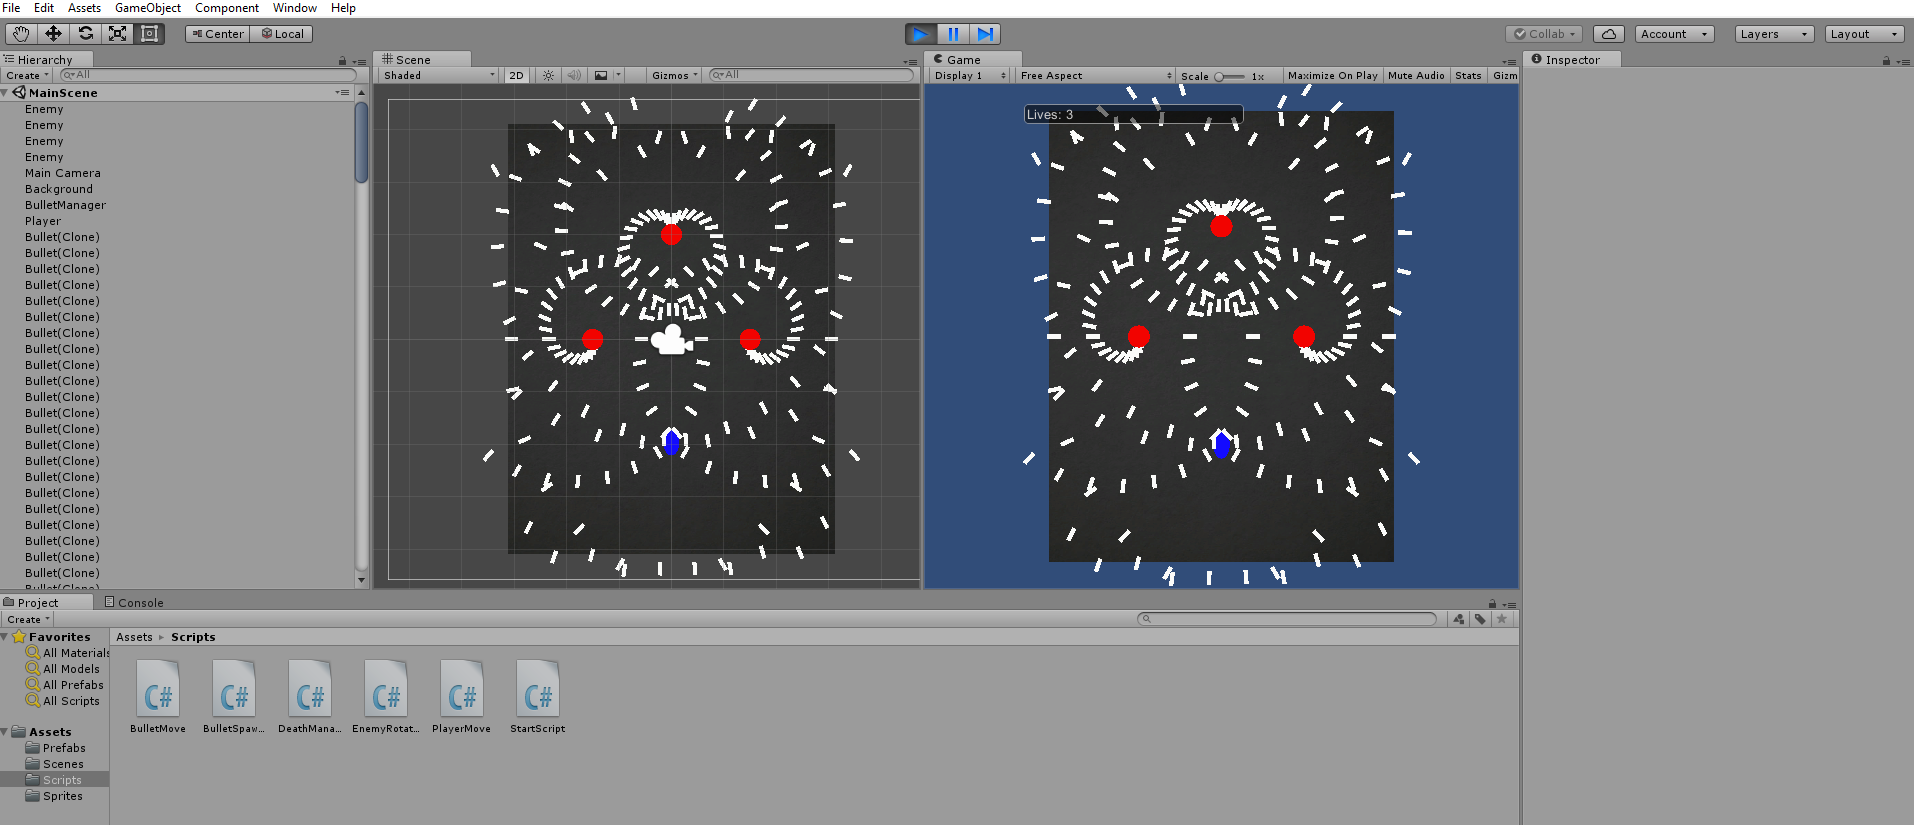Open the File menu
The image size is (1914, 825).
coord(11,8)
